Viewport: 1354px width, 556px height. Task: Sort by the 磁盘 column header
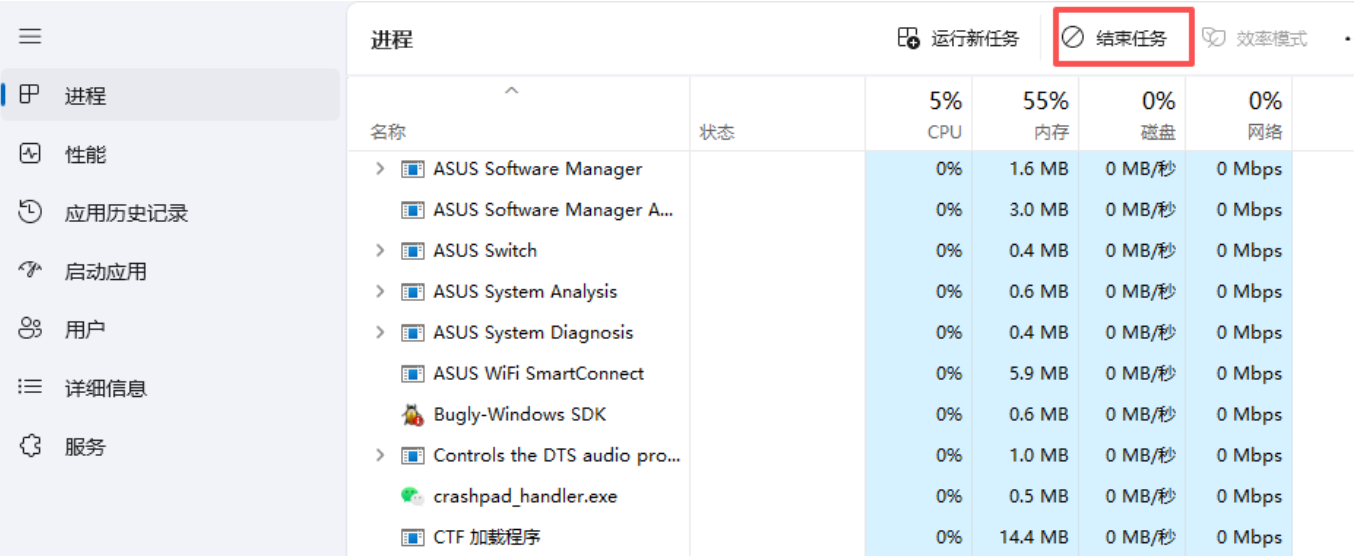[x=1158, y=132]
